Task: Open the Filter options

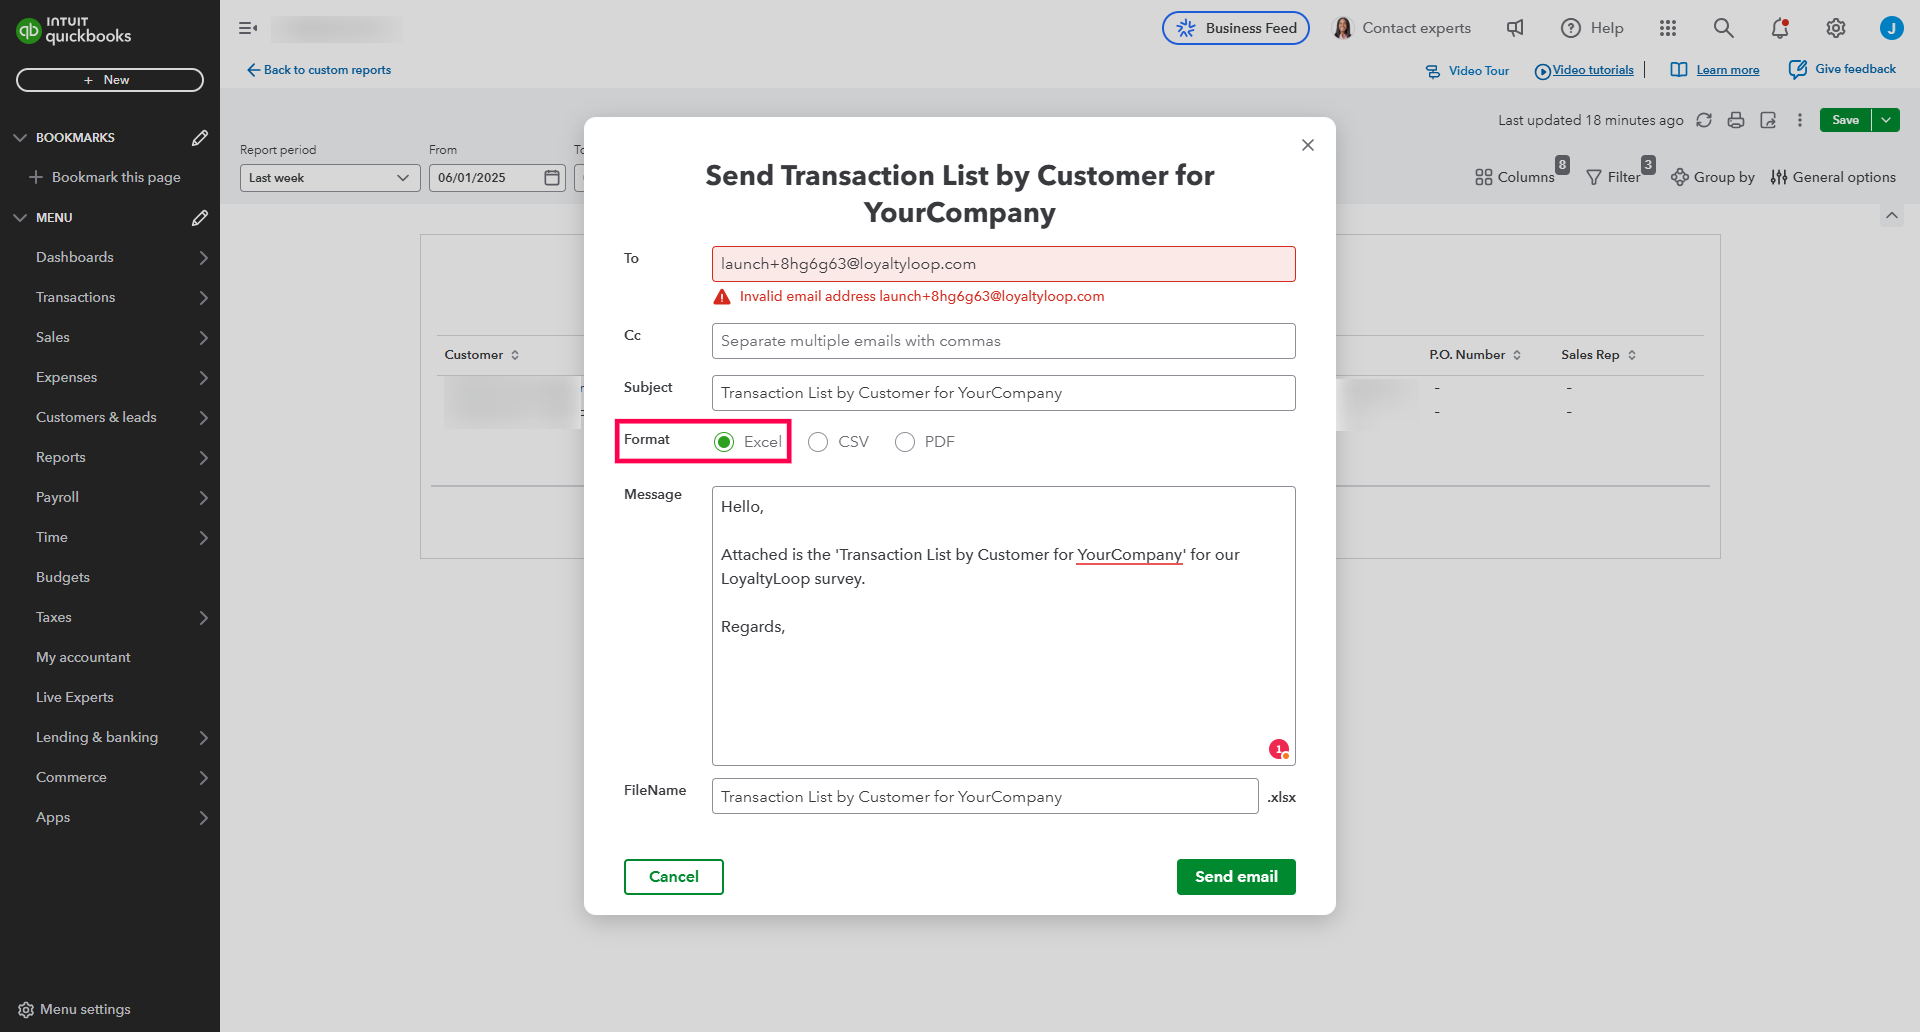Action: click(x=1613, y=177)
